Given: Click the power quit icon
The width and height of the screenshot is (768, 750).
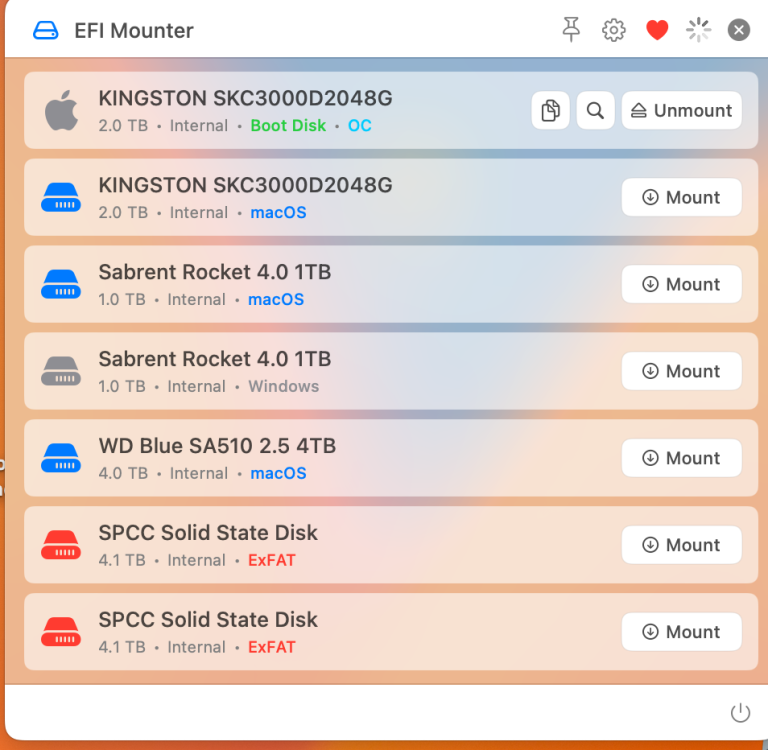Looking at the screenshot, I should 740,713.
